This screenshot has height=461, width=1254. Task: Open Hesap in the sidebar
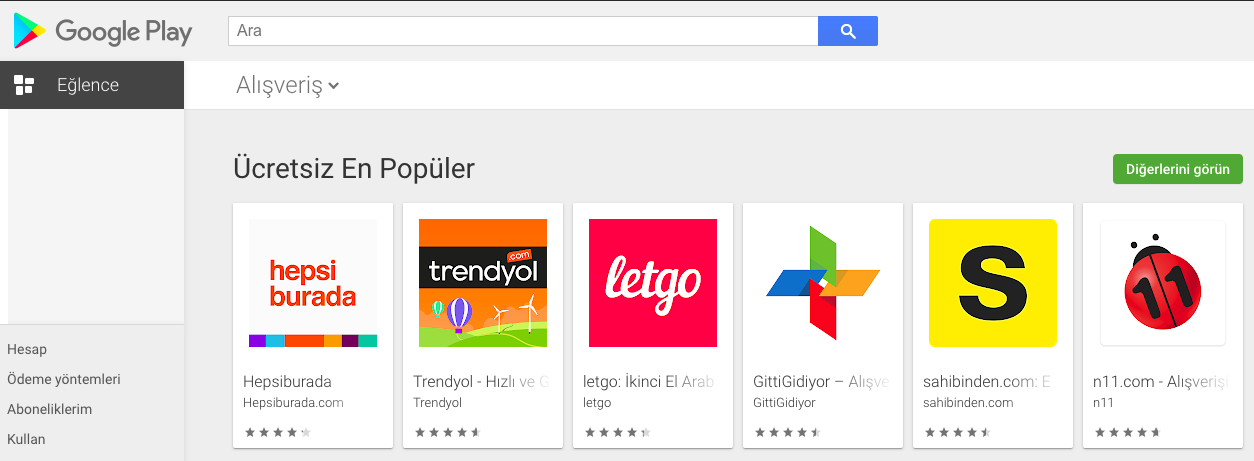tap(27, 349)
